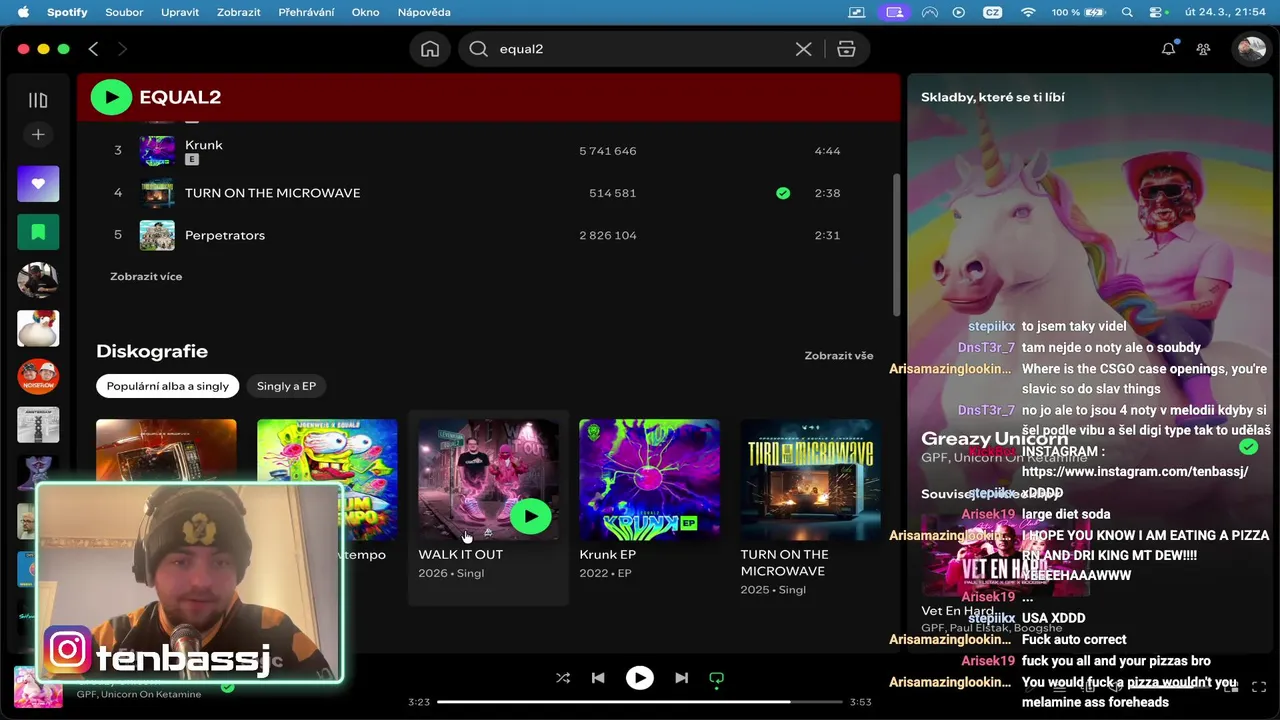The image size is (1280, 720).
Task: Click Zobrazit vše next to Diskografie
Action: [x=838, y=355]
